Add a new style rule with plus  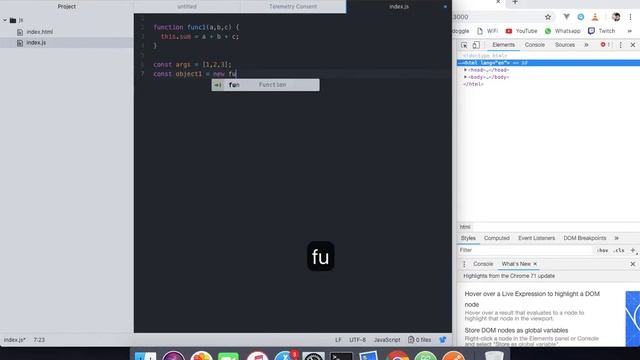(633, 250)
